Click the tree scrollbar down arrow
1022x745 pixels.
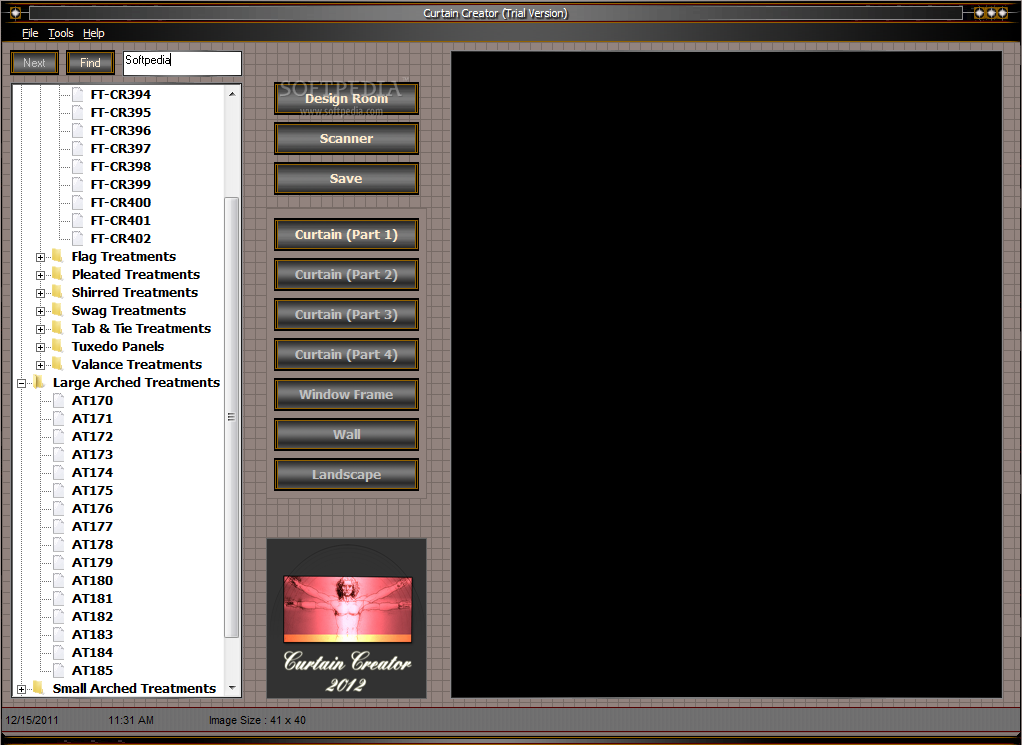pyautogui.click(x=232, y=688)
